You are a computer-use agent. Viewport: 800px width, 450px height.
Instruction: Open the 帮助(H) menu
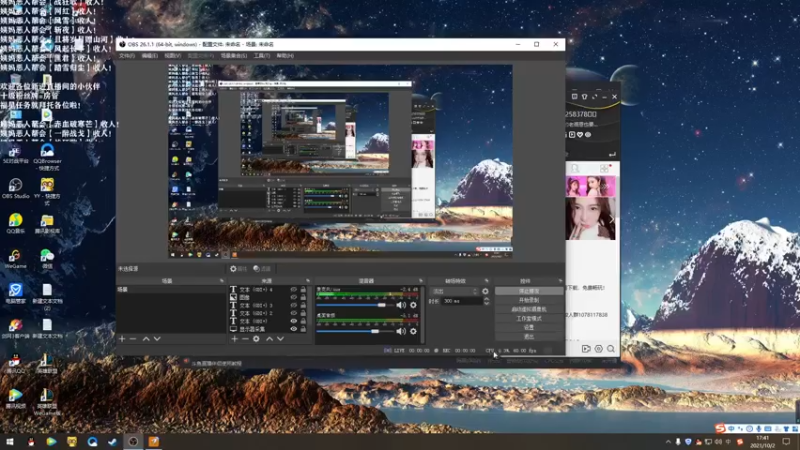coord(285,56)
